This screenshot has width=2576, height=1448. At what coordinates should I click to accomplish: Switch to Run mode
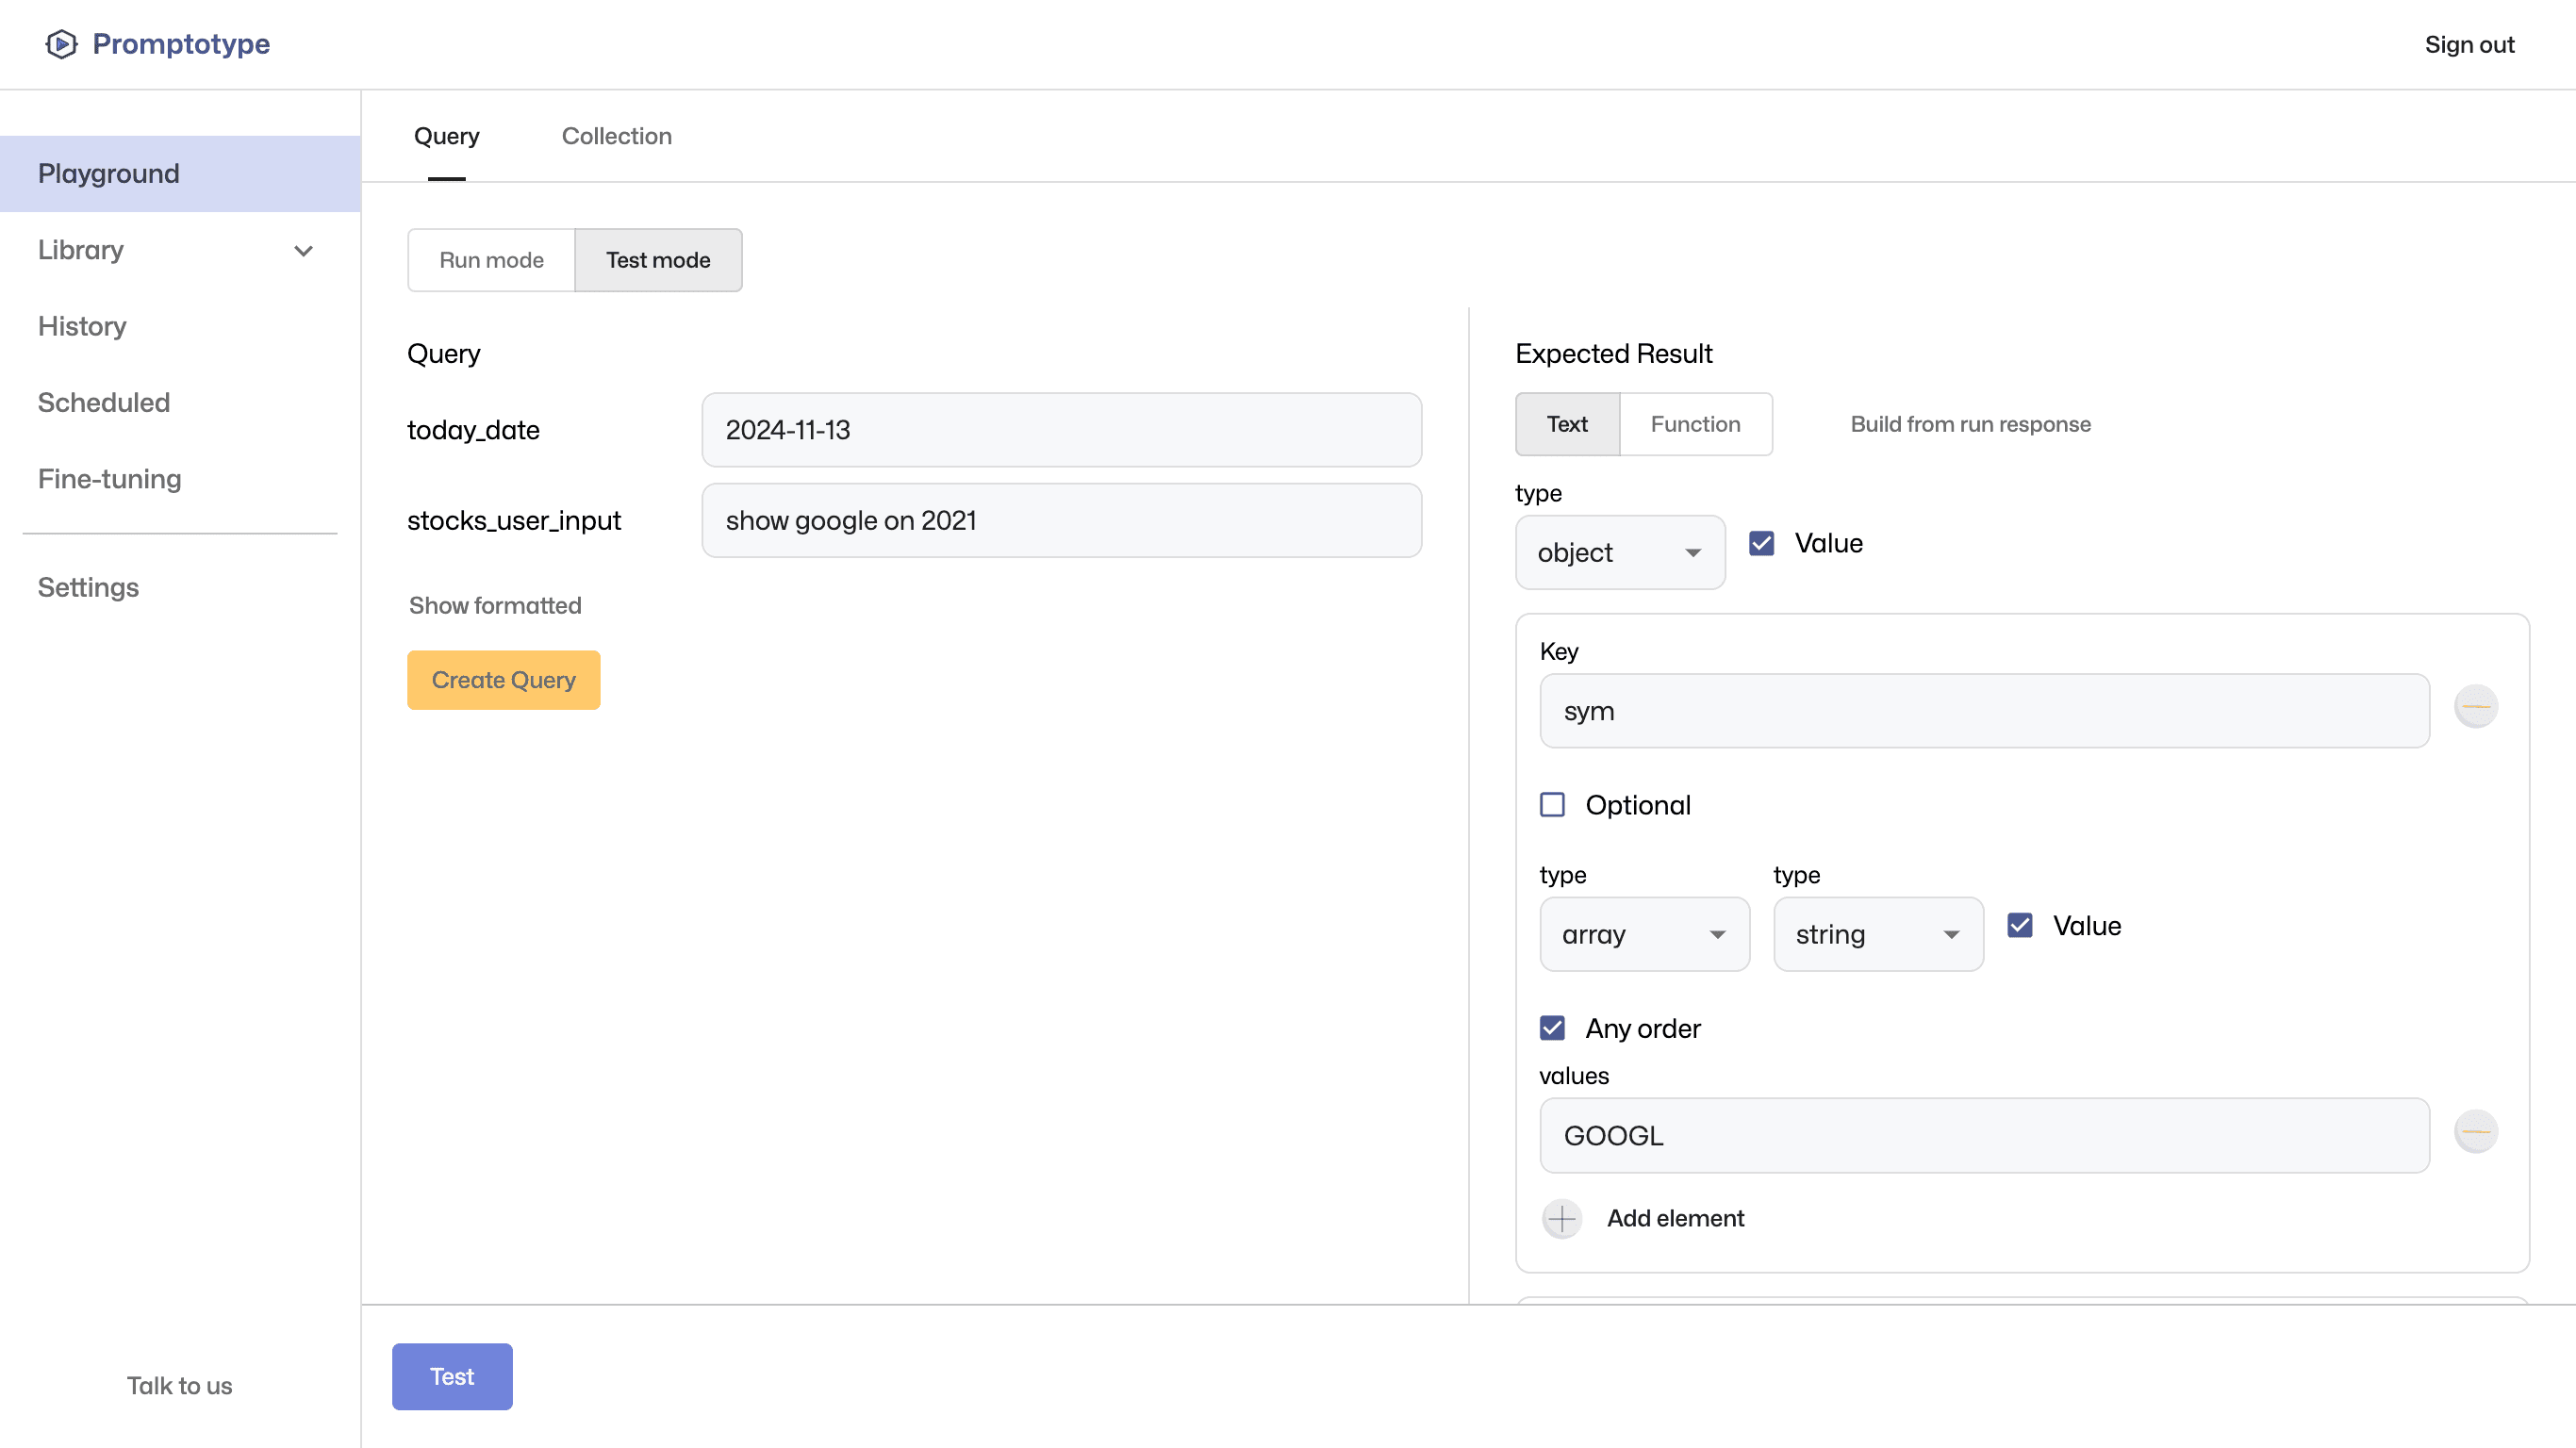tap(491, 260)
